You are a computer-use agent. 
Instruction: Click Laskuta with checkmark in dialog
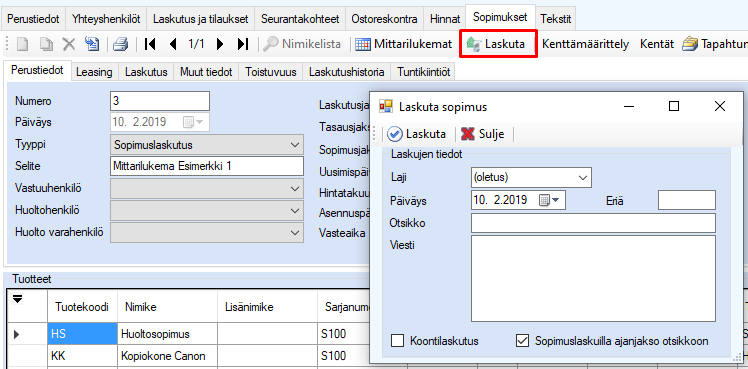(417, 134)
